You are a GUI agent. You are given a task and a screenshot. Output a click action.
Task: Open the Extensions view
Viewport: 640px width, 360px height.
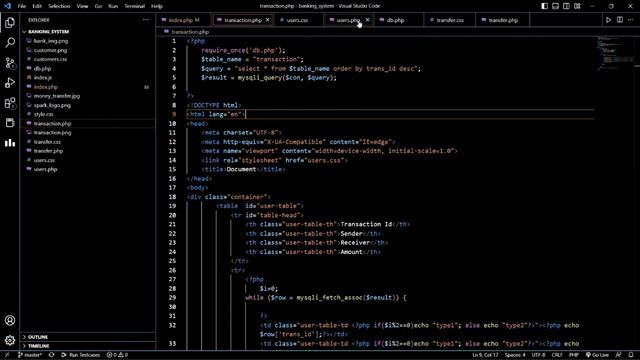(x=10, y=102)
